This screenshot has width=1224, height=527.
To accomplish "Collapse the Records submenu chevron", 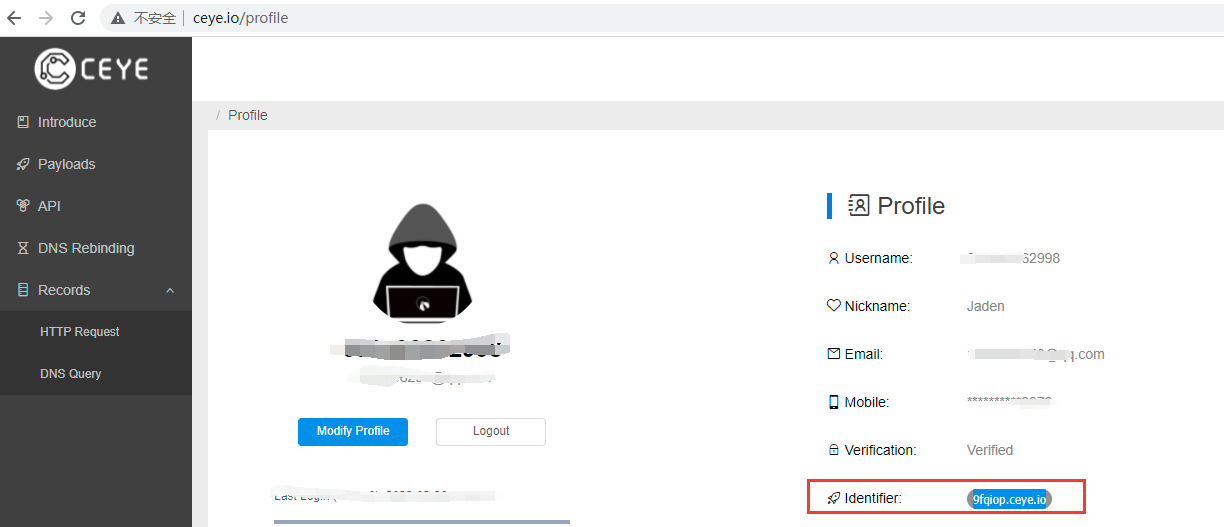I will (170, 290).
